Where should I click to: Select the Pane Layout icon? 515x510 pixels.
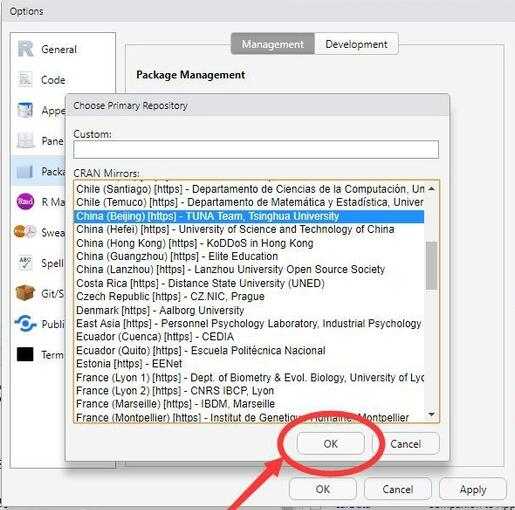click(x=26, y=141)
